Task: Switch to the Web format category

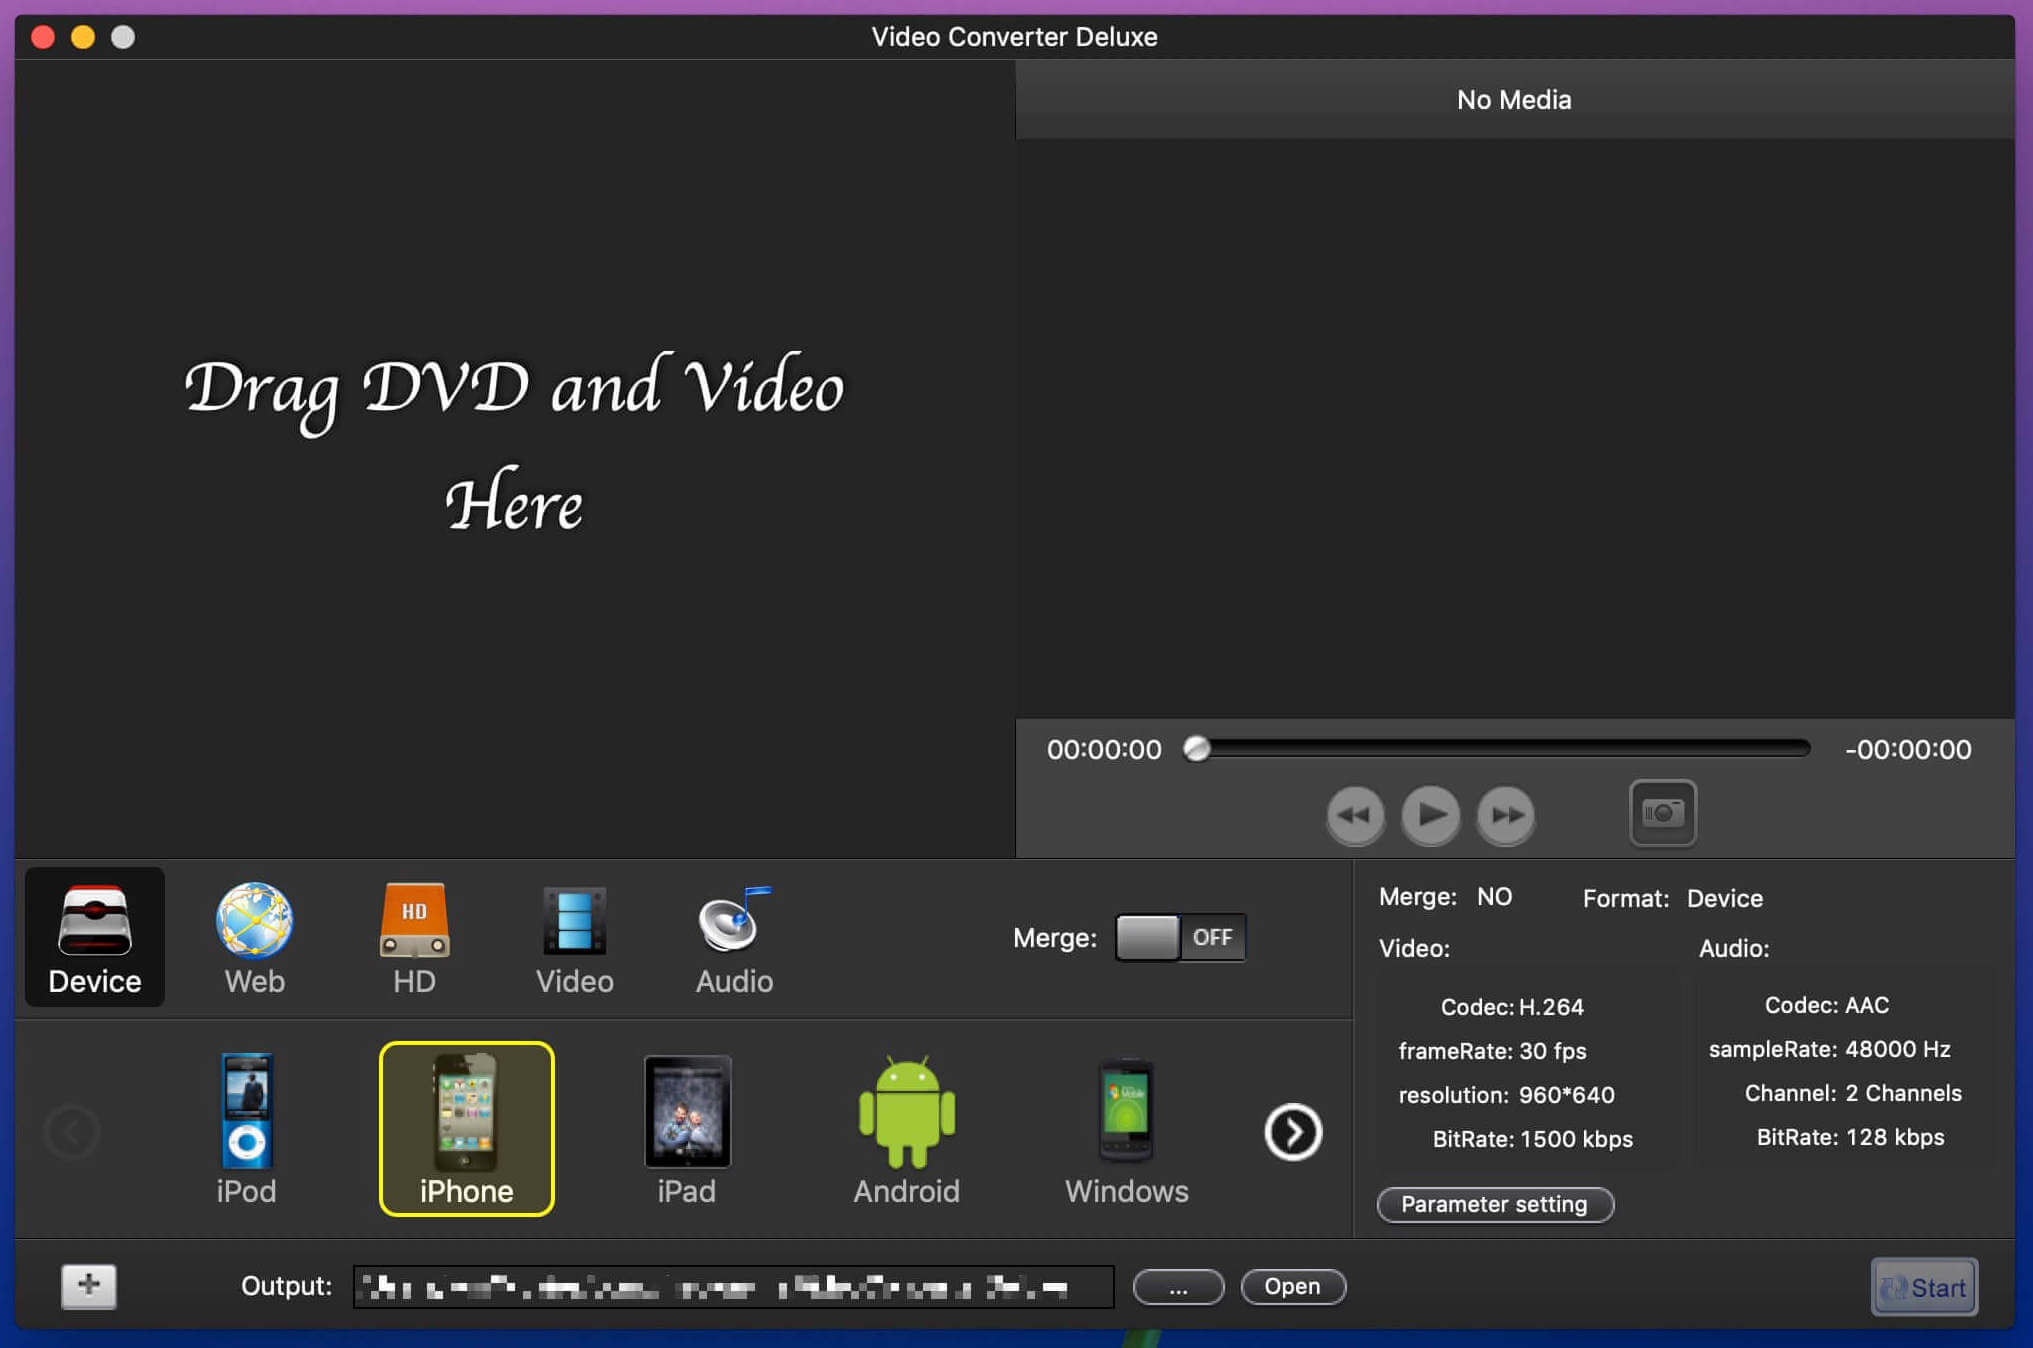Action: 254,937
